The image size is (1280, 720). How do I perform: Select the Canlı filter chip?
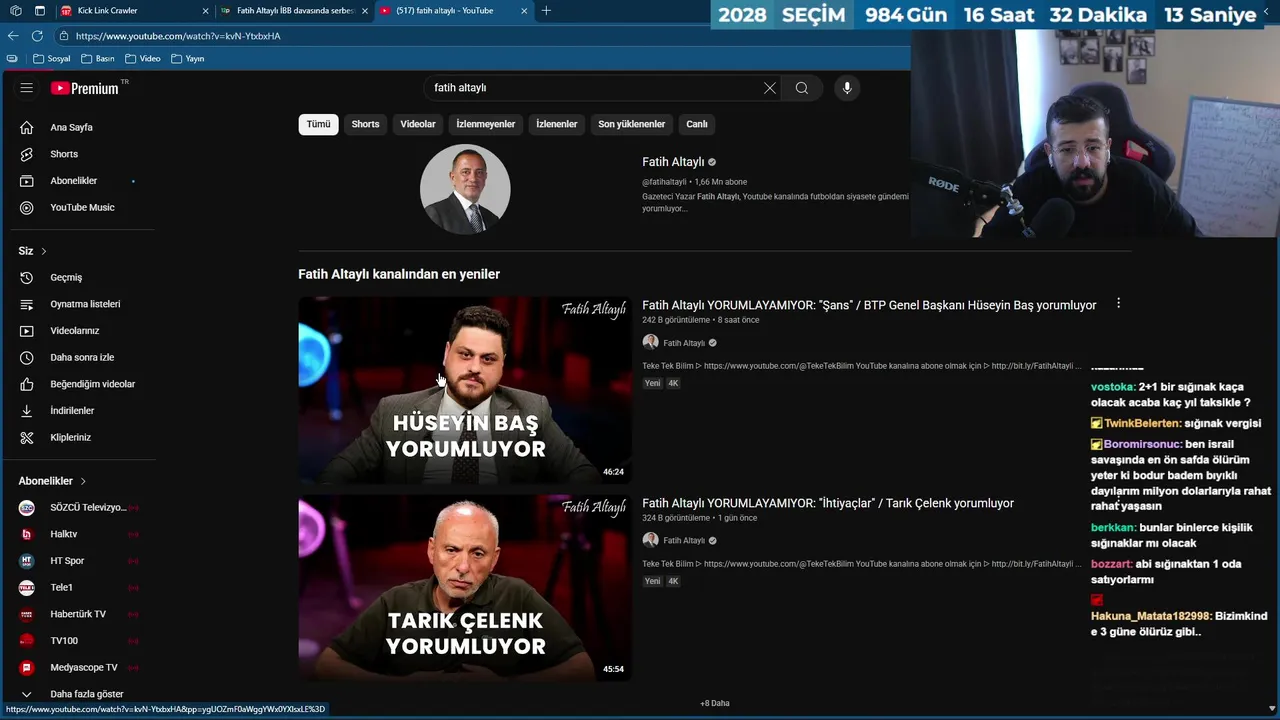tap(697, 124)
